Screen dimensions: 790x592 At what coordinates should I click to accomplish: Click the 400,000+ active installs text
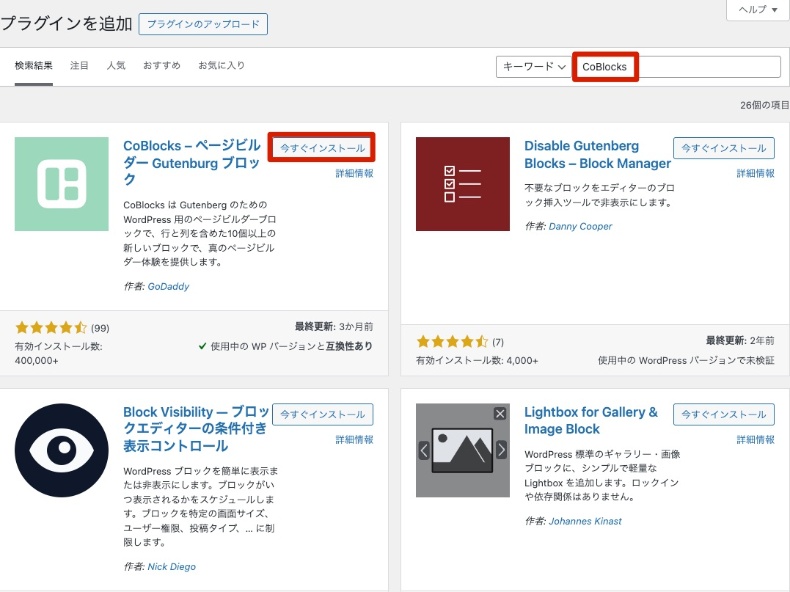(x=36, y=361)
